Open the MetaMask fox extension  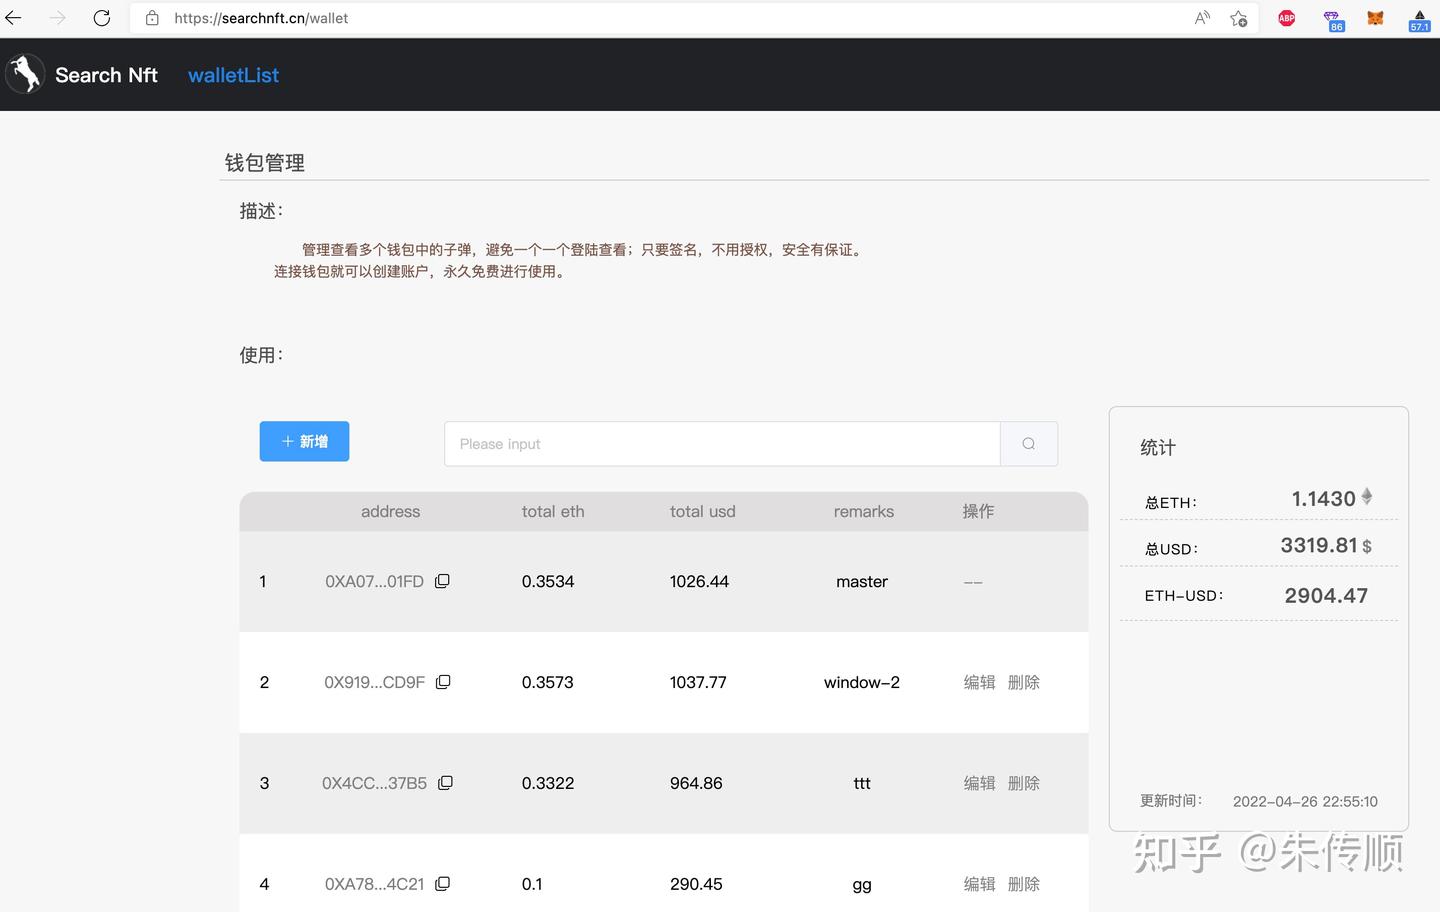[x=1375, y=18]
